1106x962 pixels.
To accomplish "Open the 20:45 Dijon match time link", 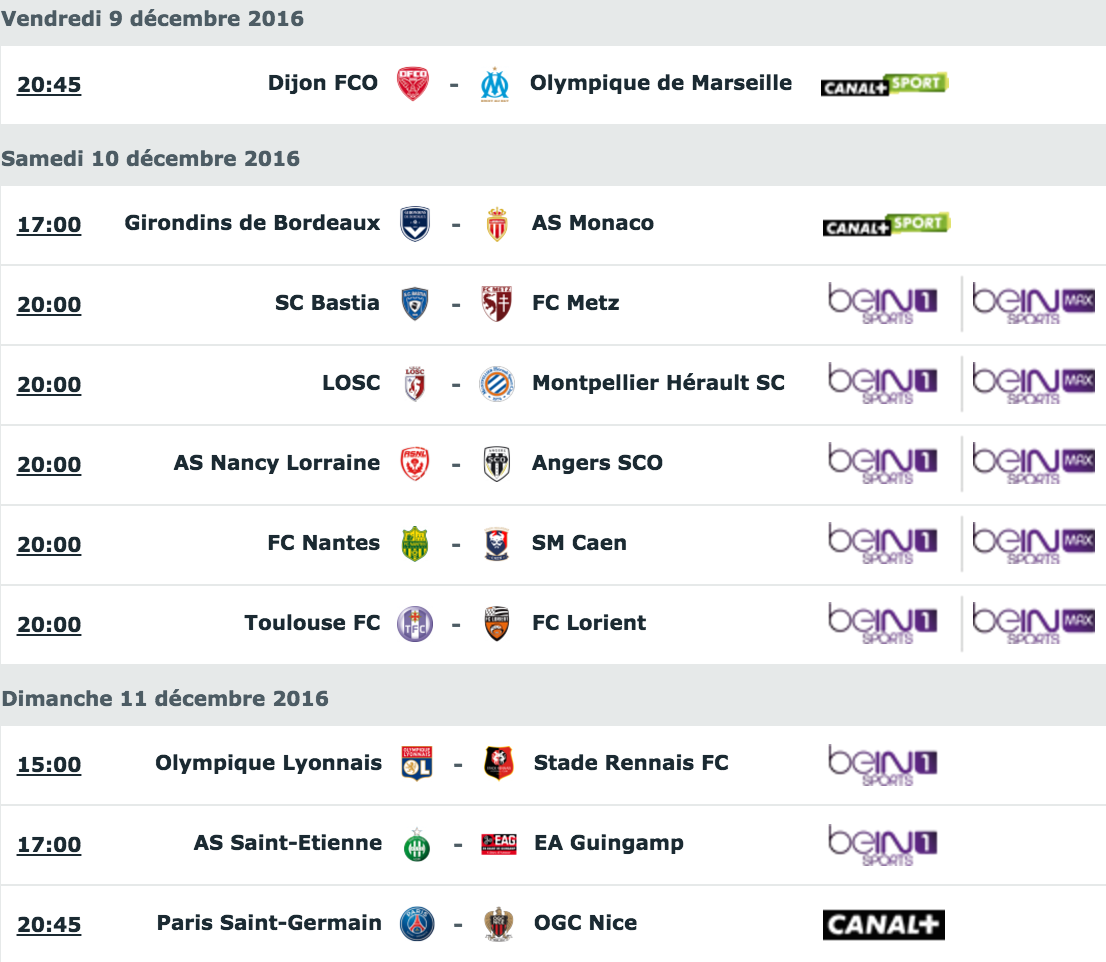I will tap(49, 85).
